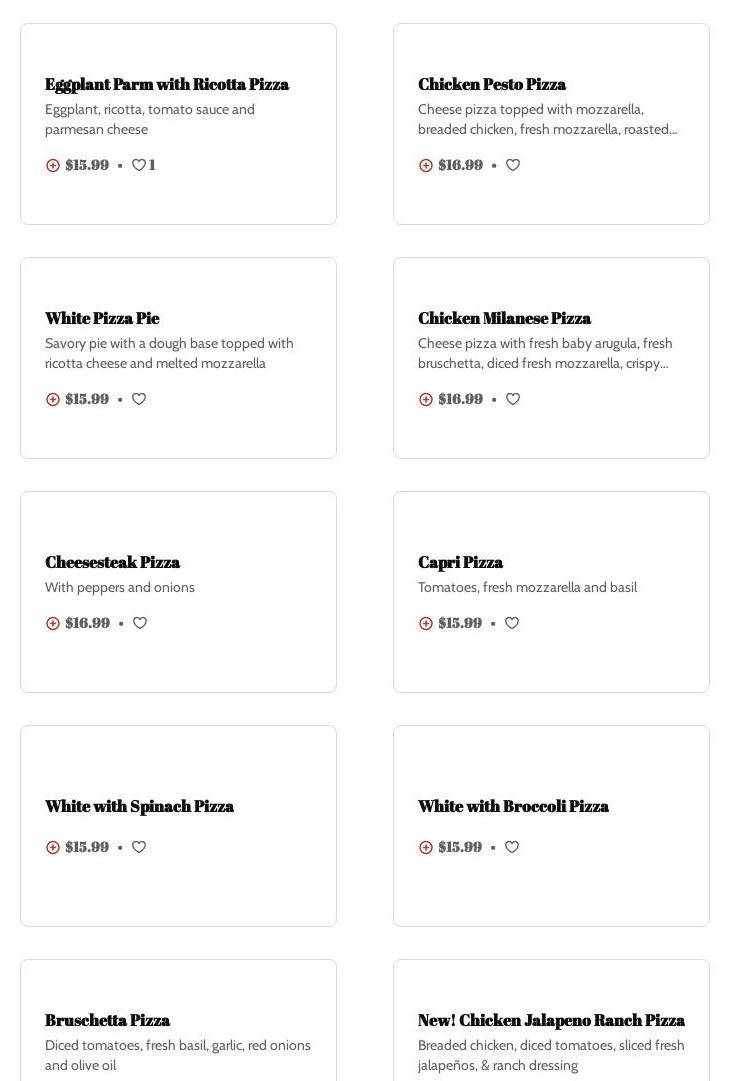Add Chicken Milanese Pizza using plus icon
The width and height of the screenshot is (750, 1081).
426,399
